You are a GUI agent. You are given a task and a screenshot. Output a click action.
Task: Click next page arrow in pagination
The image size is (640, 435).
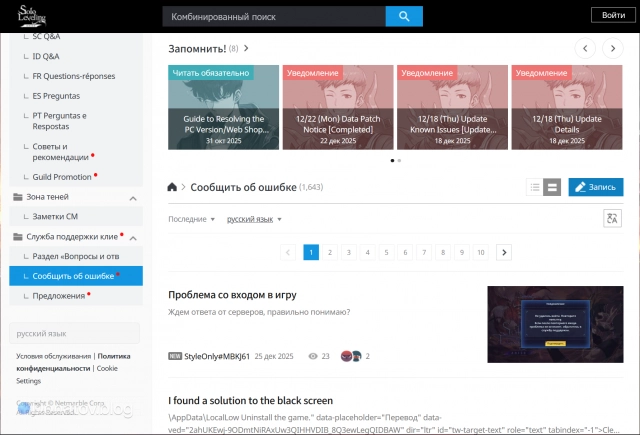(x=504, y=252)
